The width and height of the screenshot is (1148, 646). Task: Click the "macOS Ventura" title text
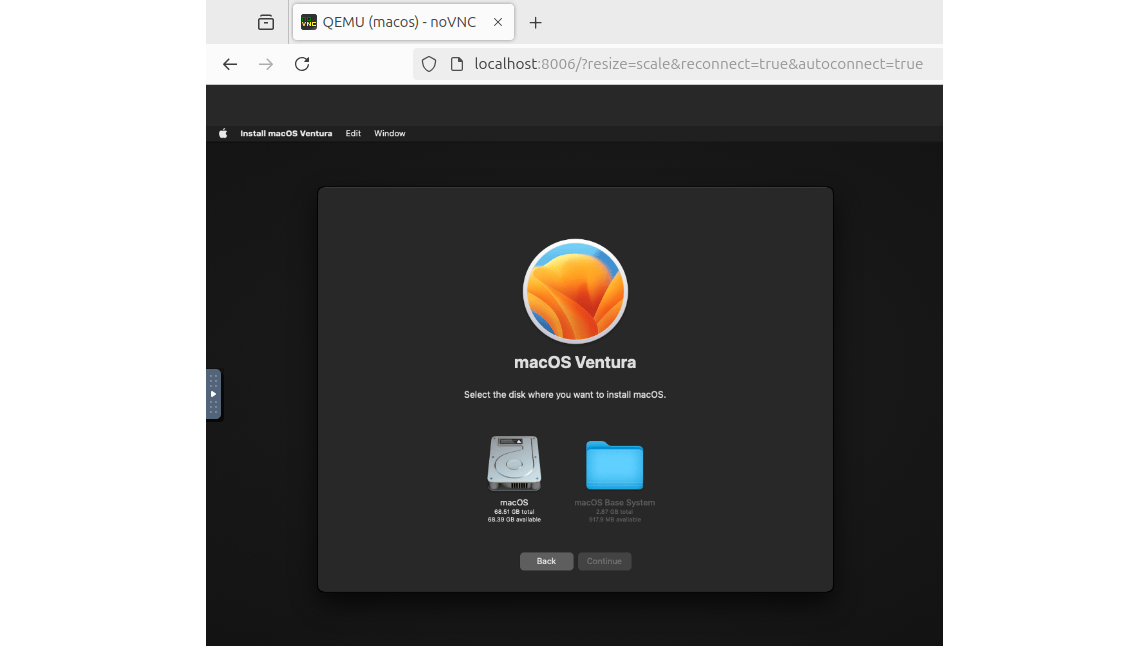575,363
